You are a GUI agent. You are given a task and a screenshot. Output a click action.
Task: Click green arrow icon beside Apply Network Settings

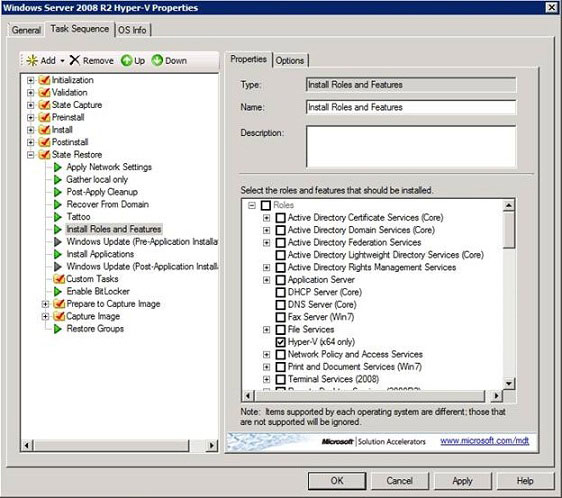(x=58, y=167)
